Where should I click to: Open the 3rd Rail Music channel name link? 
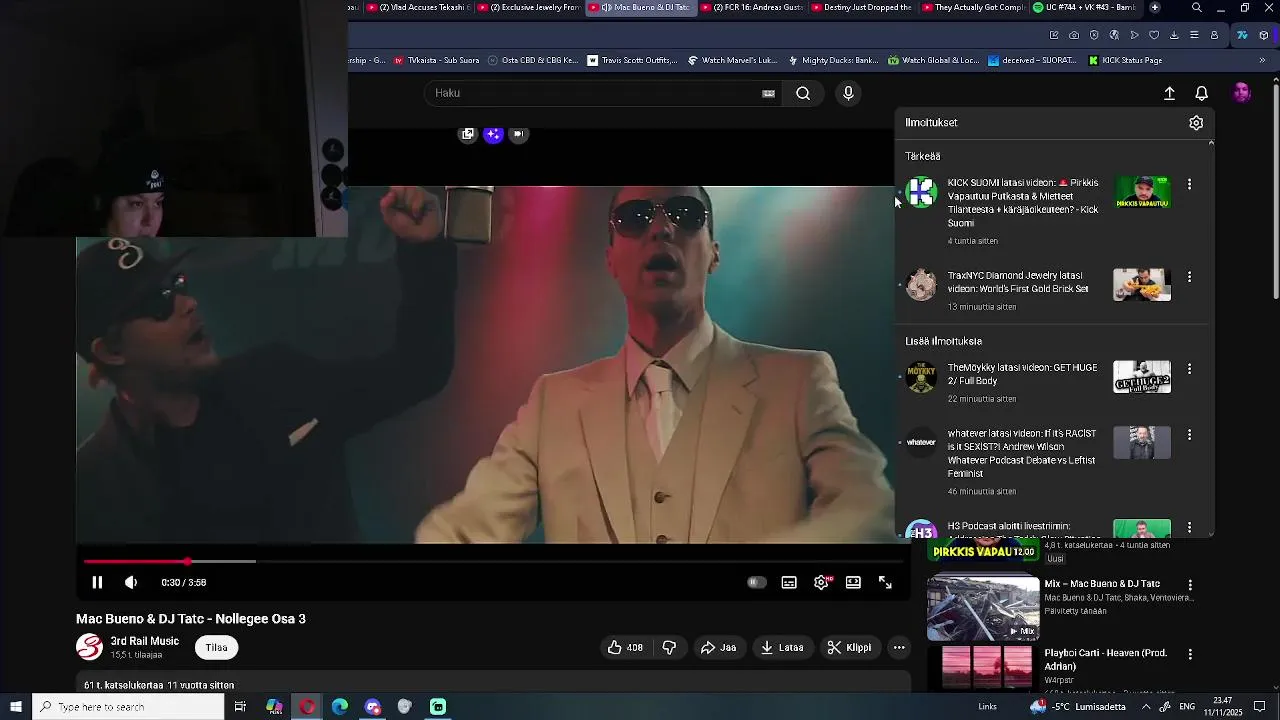click(x=144, y=641)
